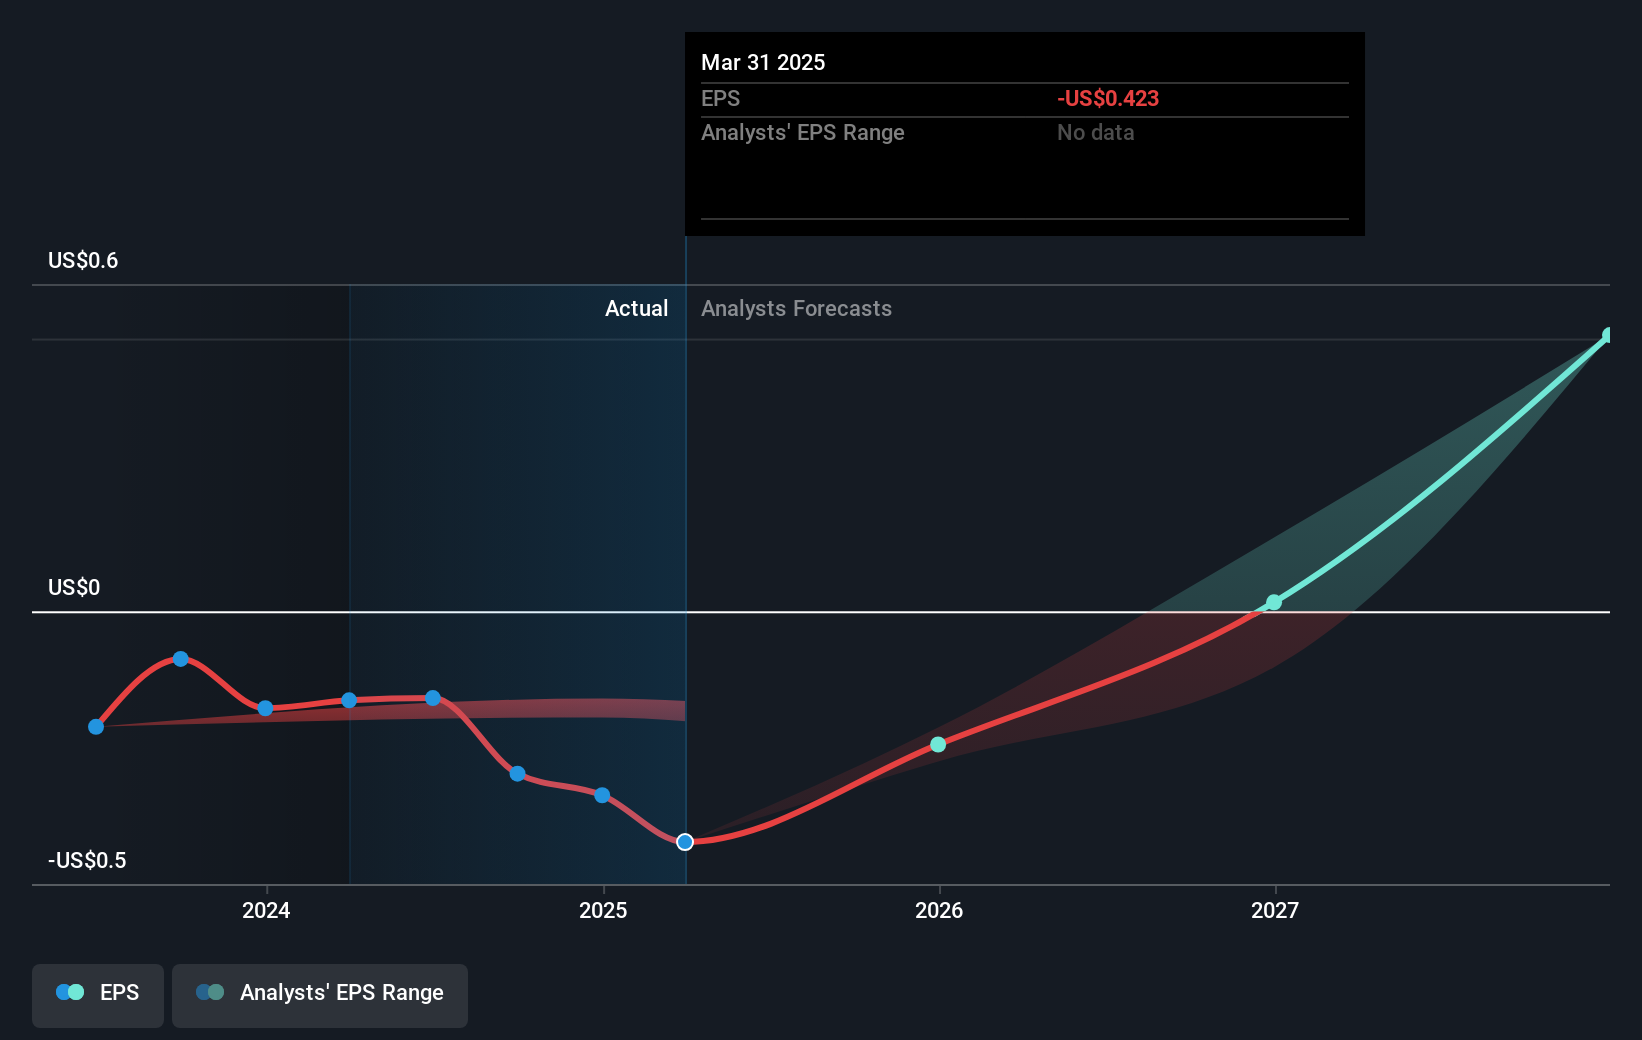This screenshot has width=1642, height=1040.
Task: Toggle the Analysts' EPS Range legend
Action: coord(320,995)
